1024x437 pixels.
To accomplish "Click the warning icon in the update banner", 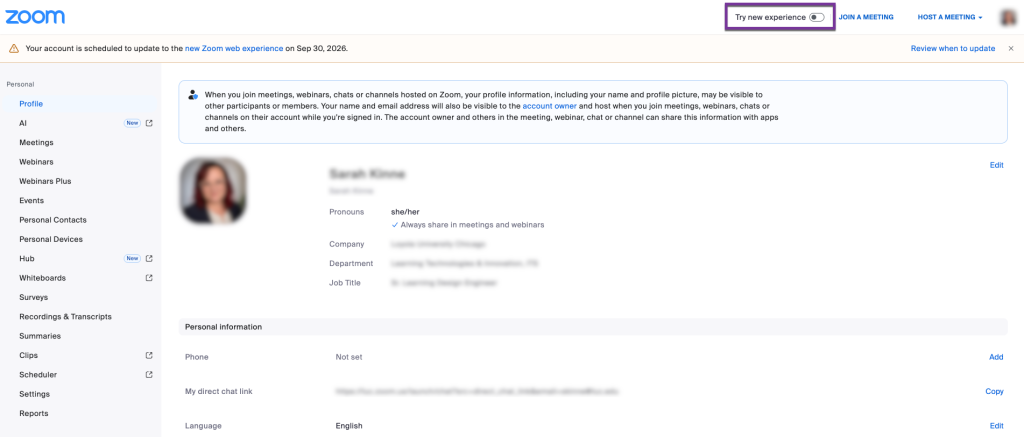I will tap(14, 48).
